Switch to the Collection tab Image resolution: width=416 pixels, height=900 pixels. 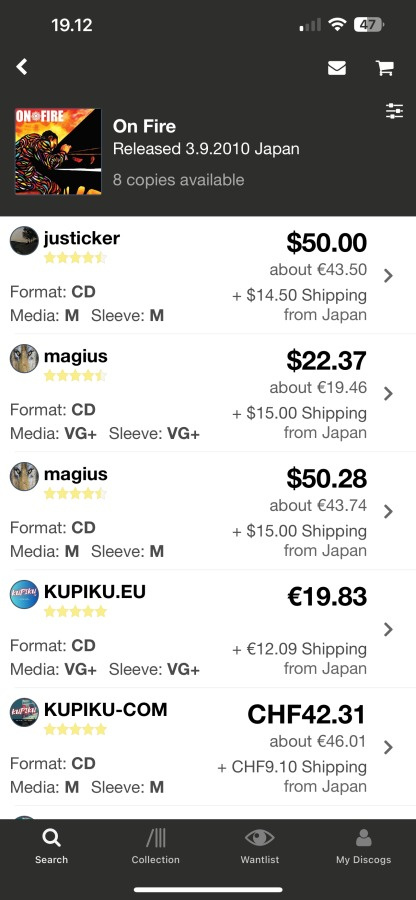tap(155, 847)
